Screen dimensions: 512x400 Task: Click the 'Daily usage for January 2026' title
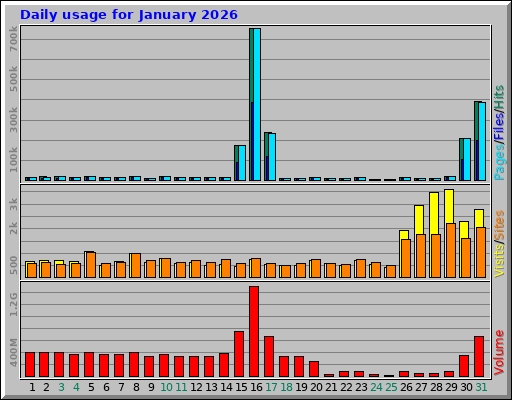point(129,15)
